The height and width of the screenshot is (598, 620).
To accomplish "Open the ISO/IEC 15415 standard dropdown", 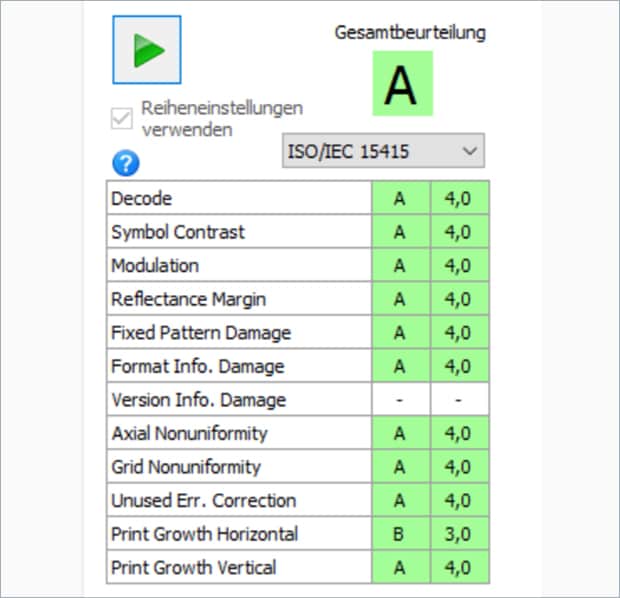I will [384, 151].
